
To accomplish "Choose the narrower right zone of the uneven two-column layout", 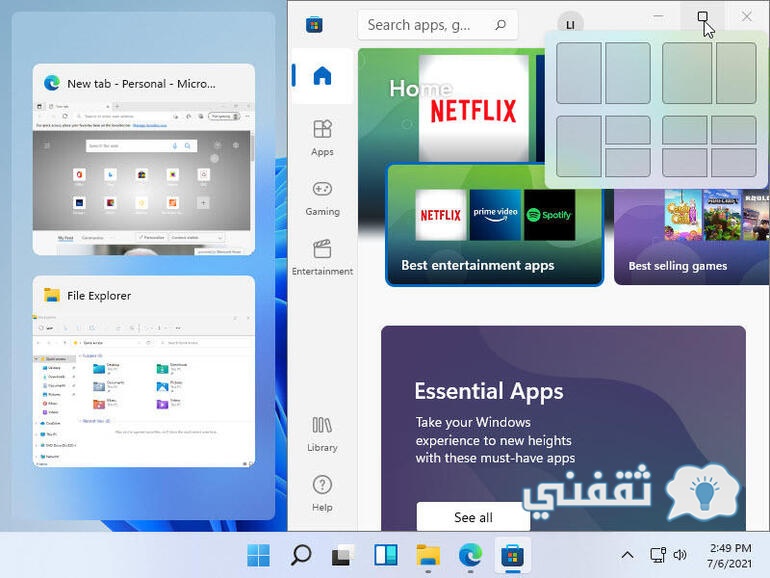I will (x=736, y=73).
